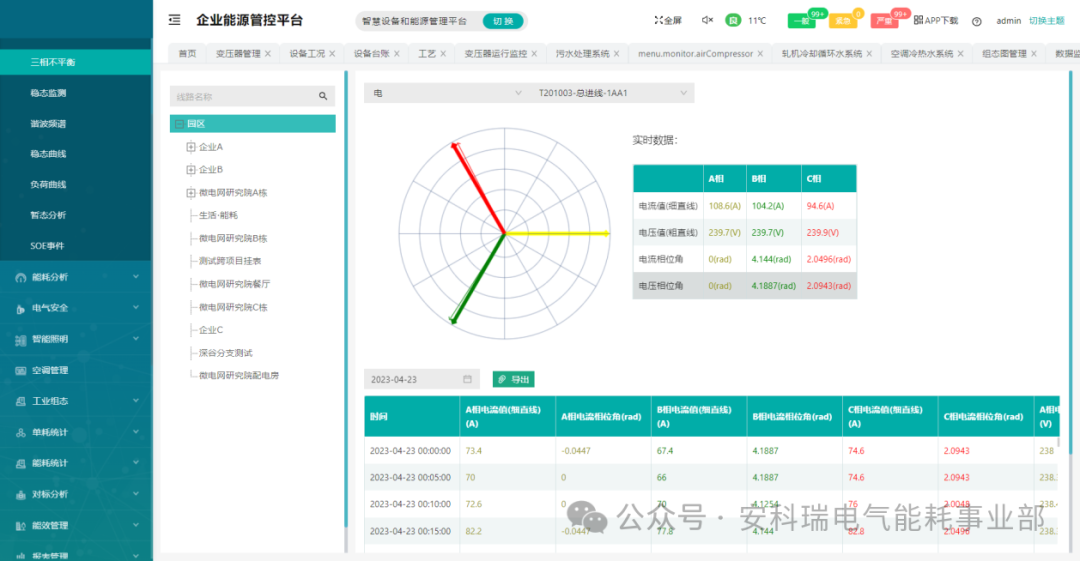Click the help question mark icon
Screen dimensions: 1080x561
pyautogui.click(x=977, y=21)
